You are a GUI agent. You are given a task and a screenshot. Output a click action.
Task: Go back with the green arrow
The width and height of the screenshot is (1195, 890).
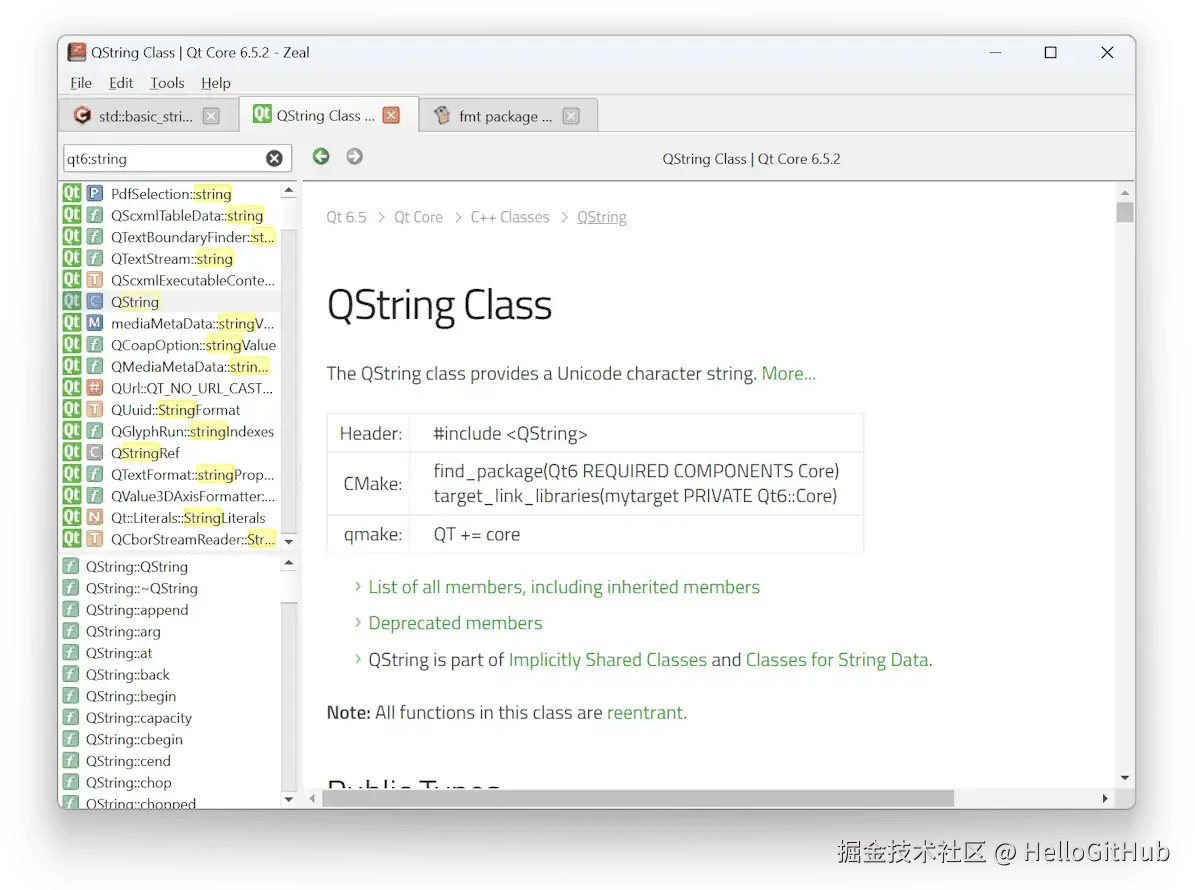coord(321,156)
